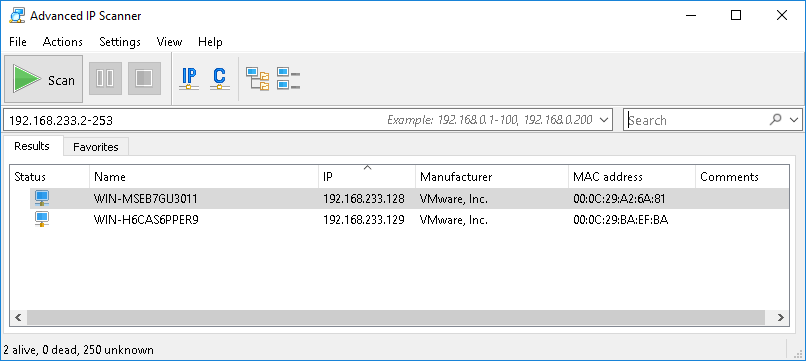Click the IP subnet toolbar icon

point(189,79)
